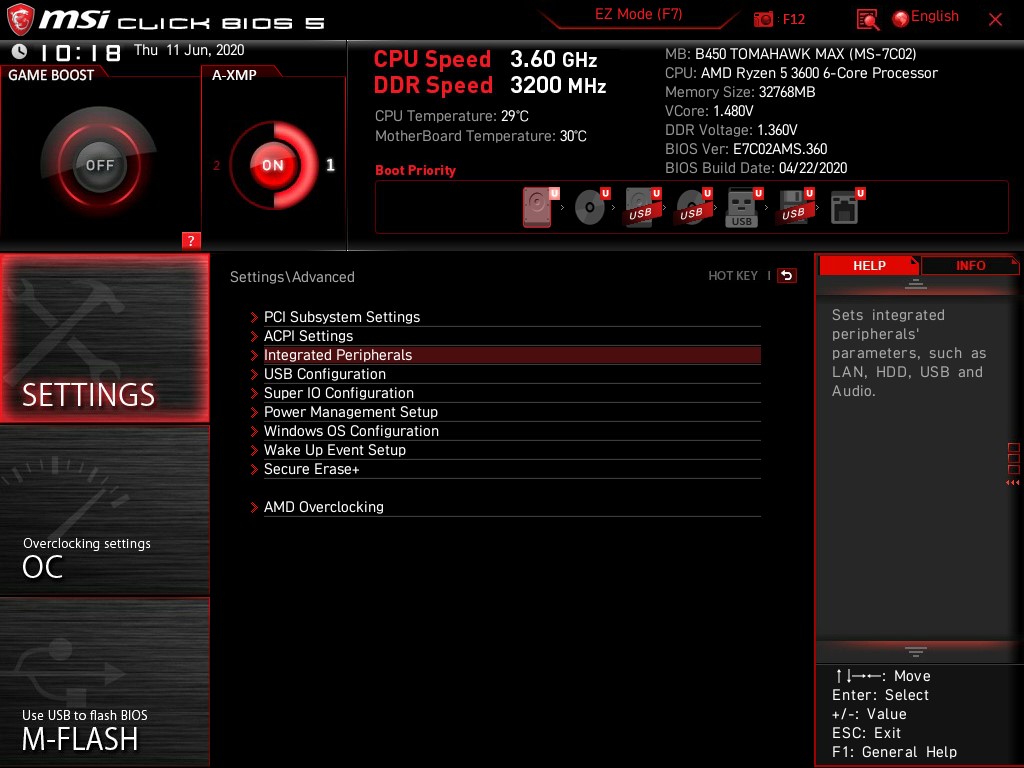
Task: Click the DDR Speed 3200 MHz readout
Action: click(x=490, y=86)
